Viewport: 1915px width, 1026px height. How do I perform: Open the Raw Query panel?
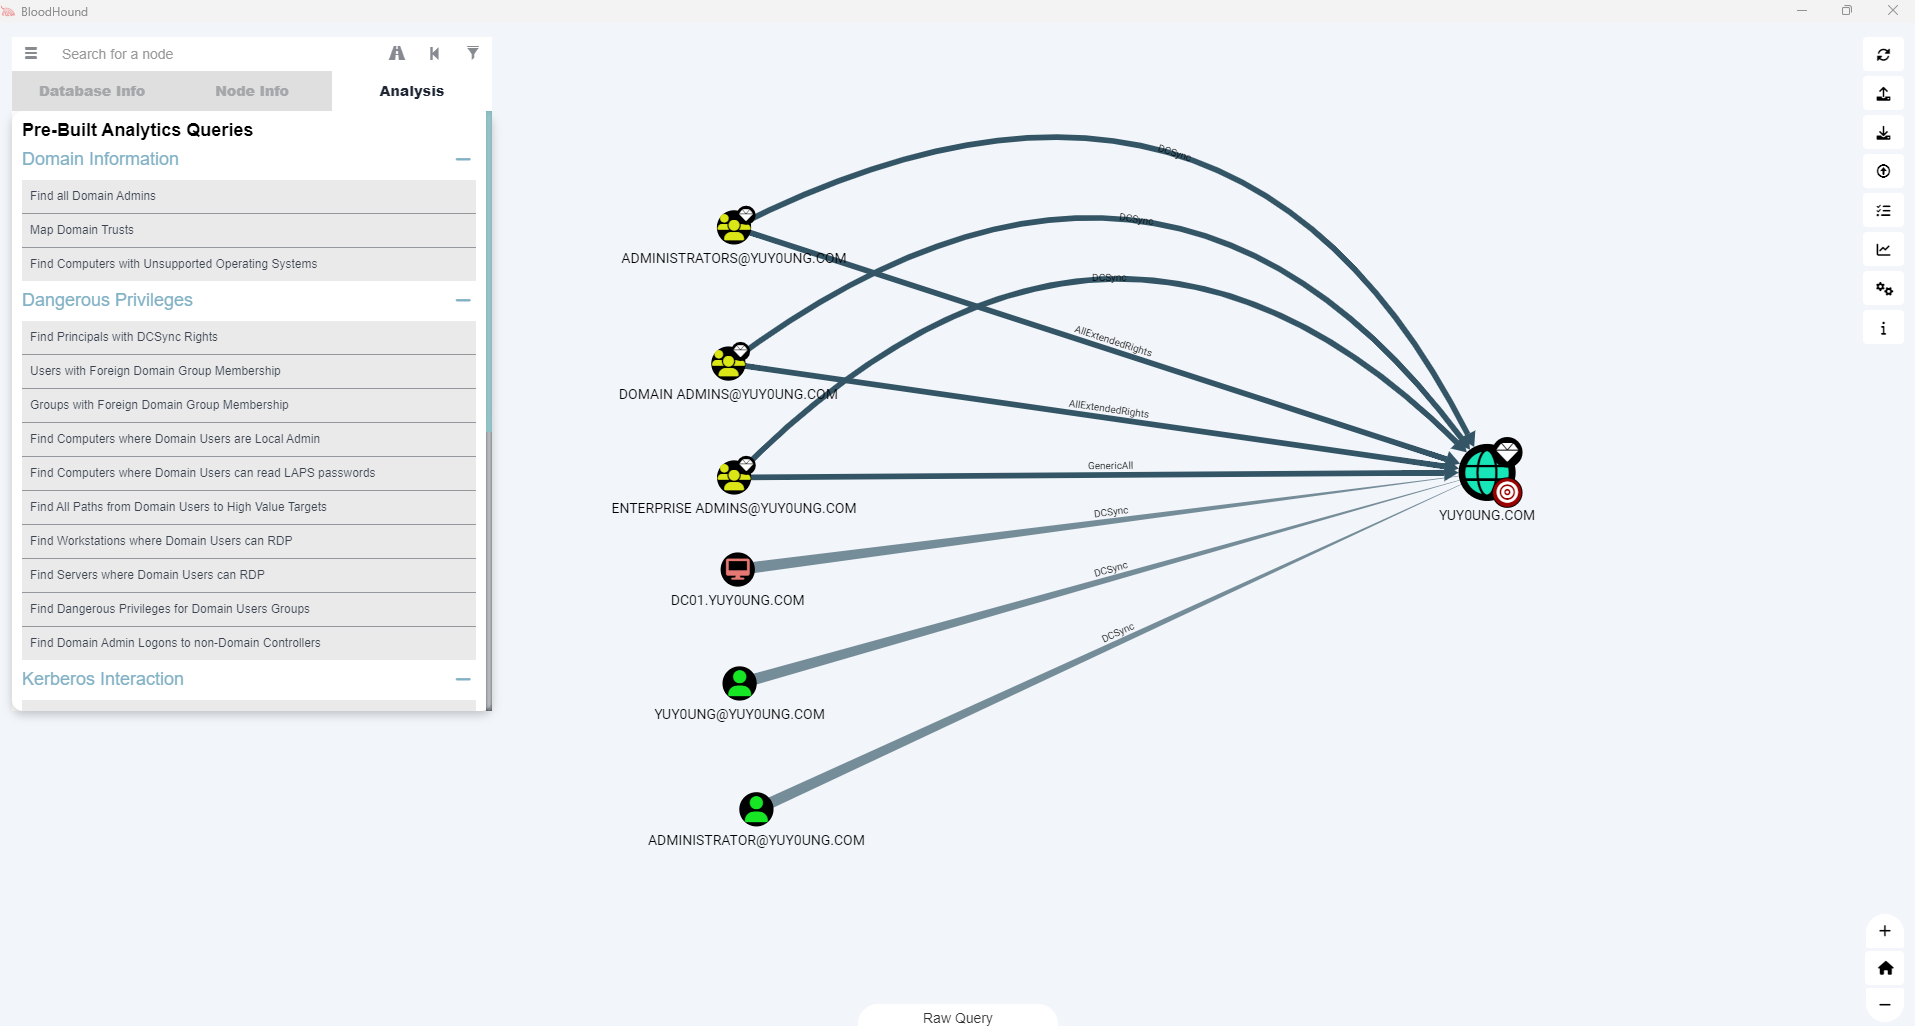click(x=957, y=1017)
